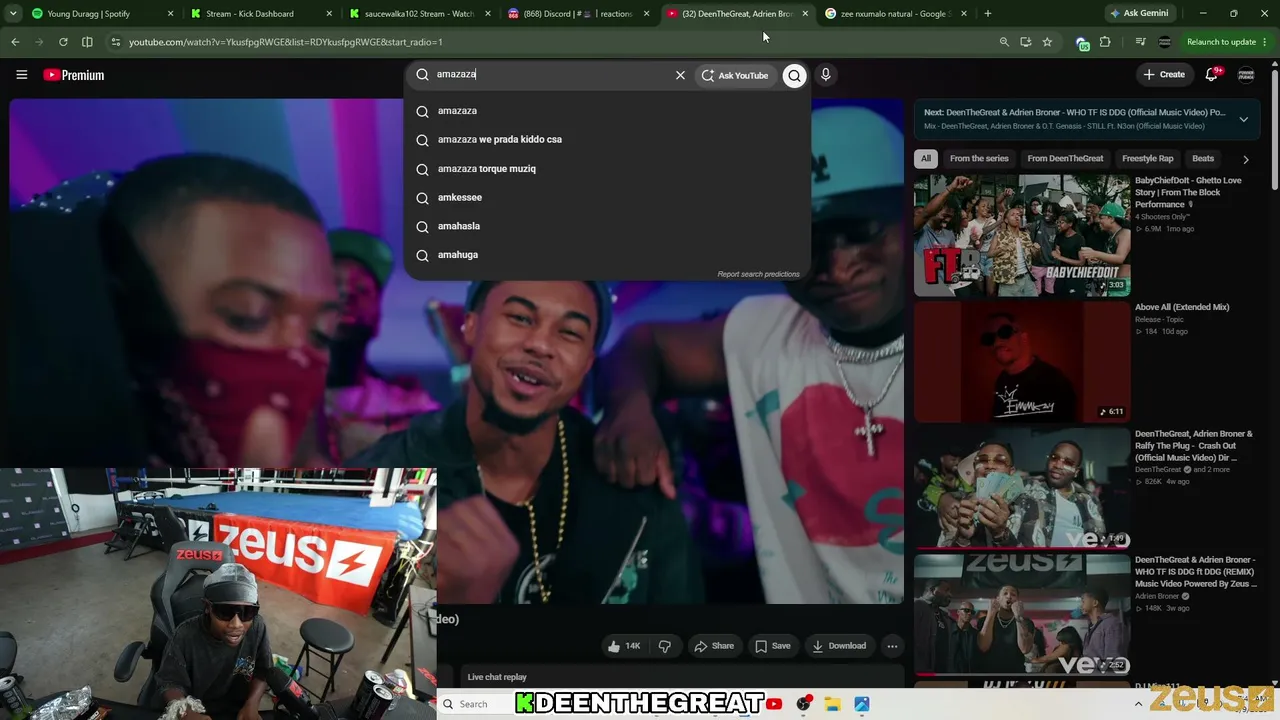The height and width of the screenshot is (720, 1280).
Task: Switch to the zee nxumalo Google tab
Action: pyautogui.click(x=897, y=14)
